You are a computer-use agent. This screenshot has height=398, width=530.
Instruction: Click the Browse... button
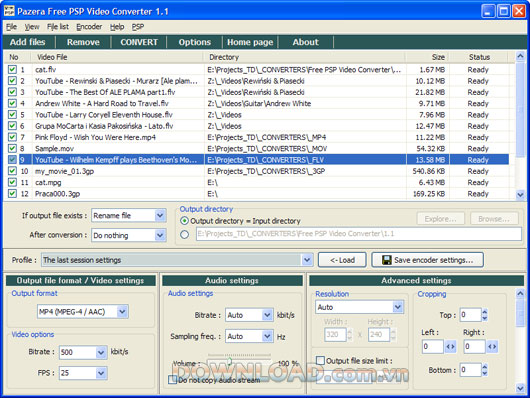tap(494, 219)
